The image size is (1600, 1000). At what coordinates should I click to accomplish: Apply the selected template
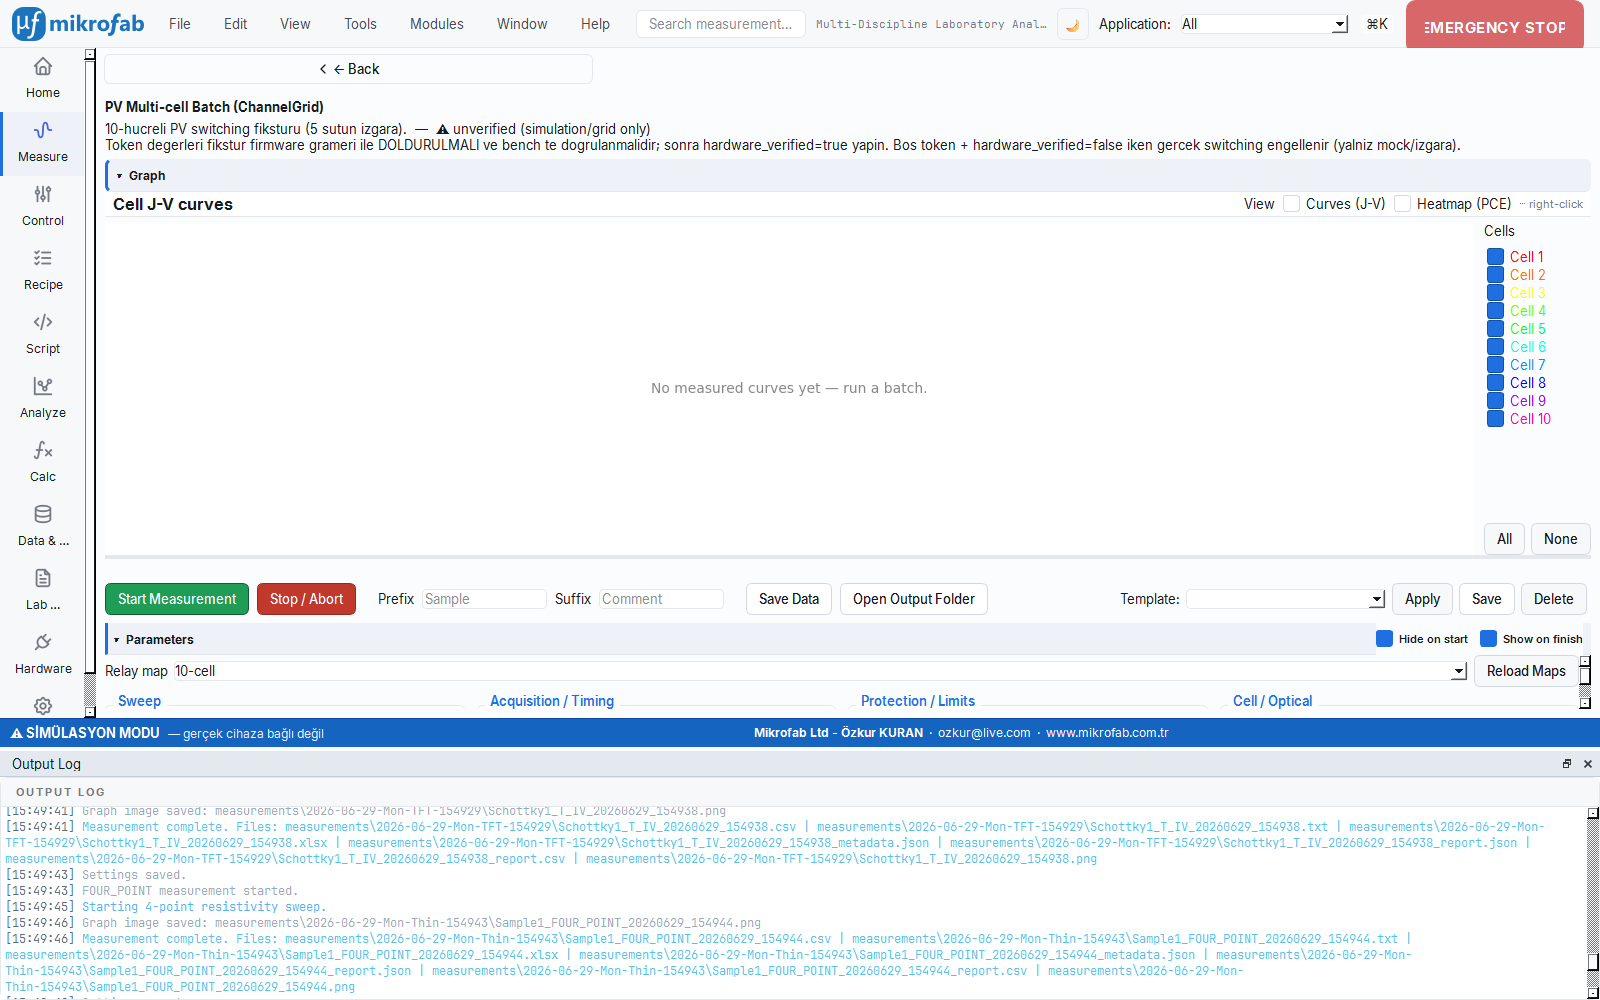pos(1422,599)
